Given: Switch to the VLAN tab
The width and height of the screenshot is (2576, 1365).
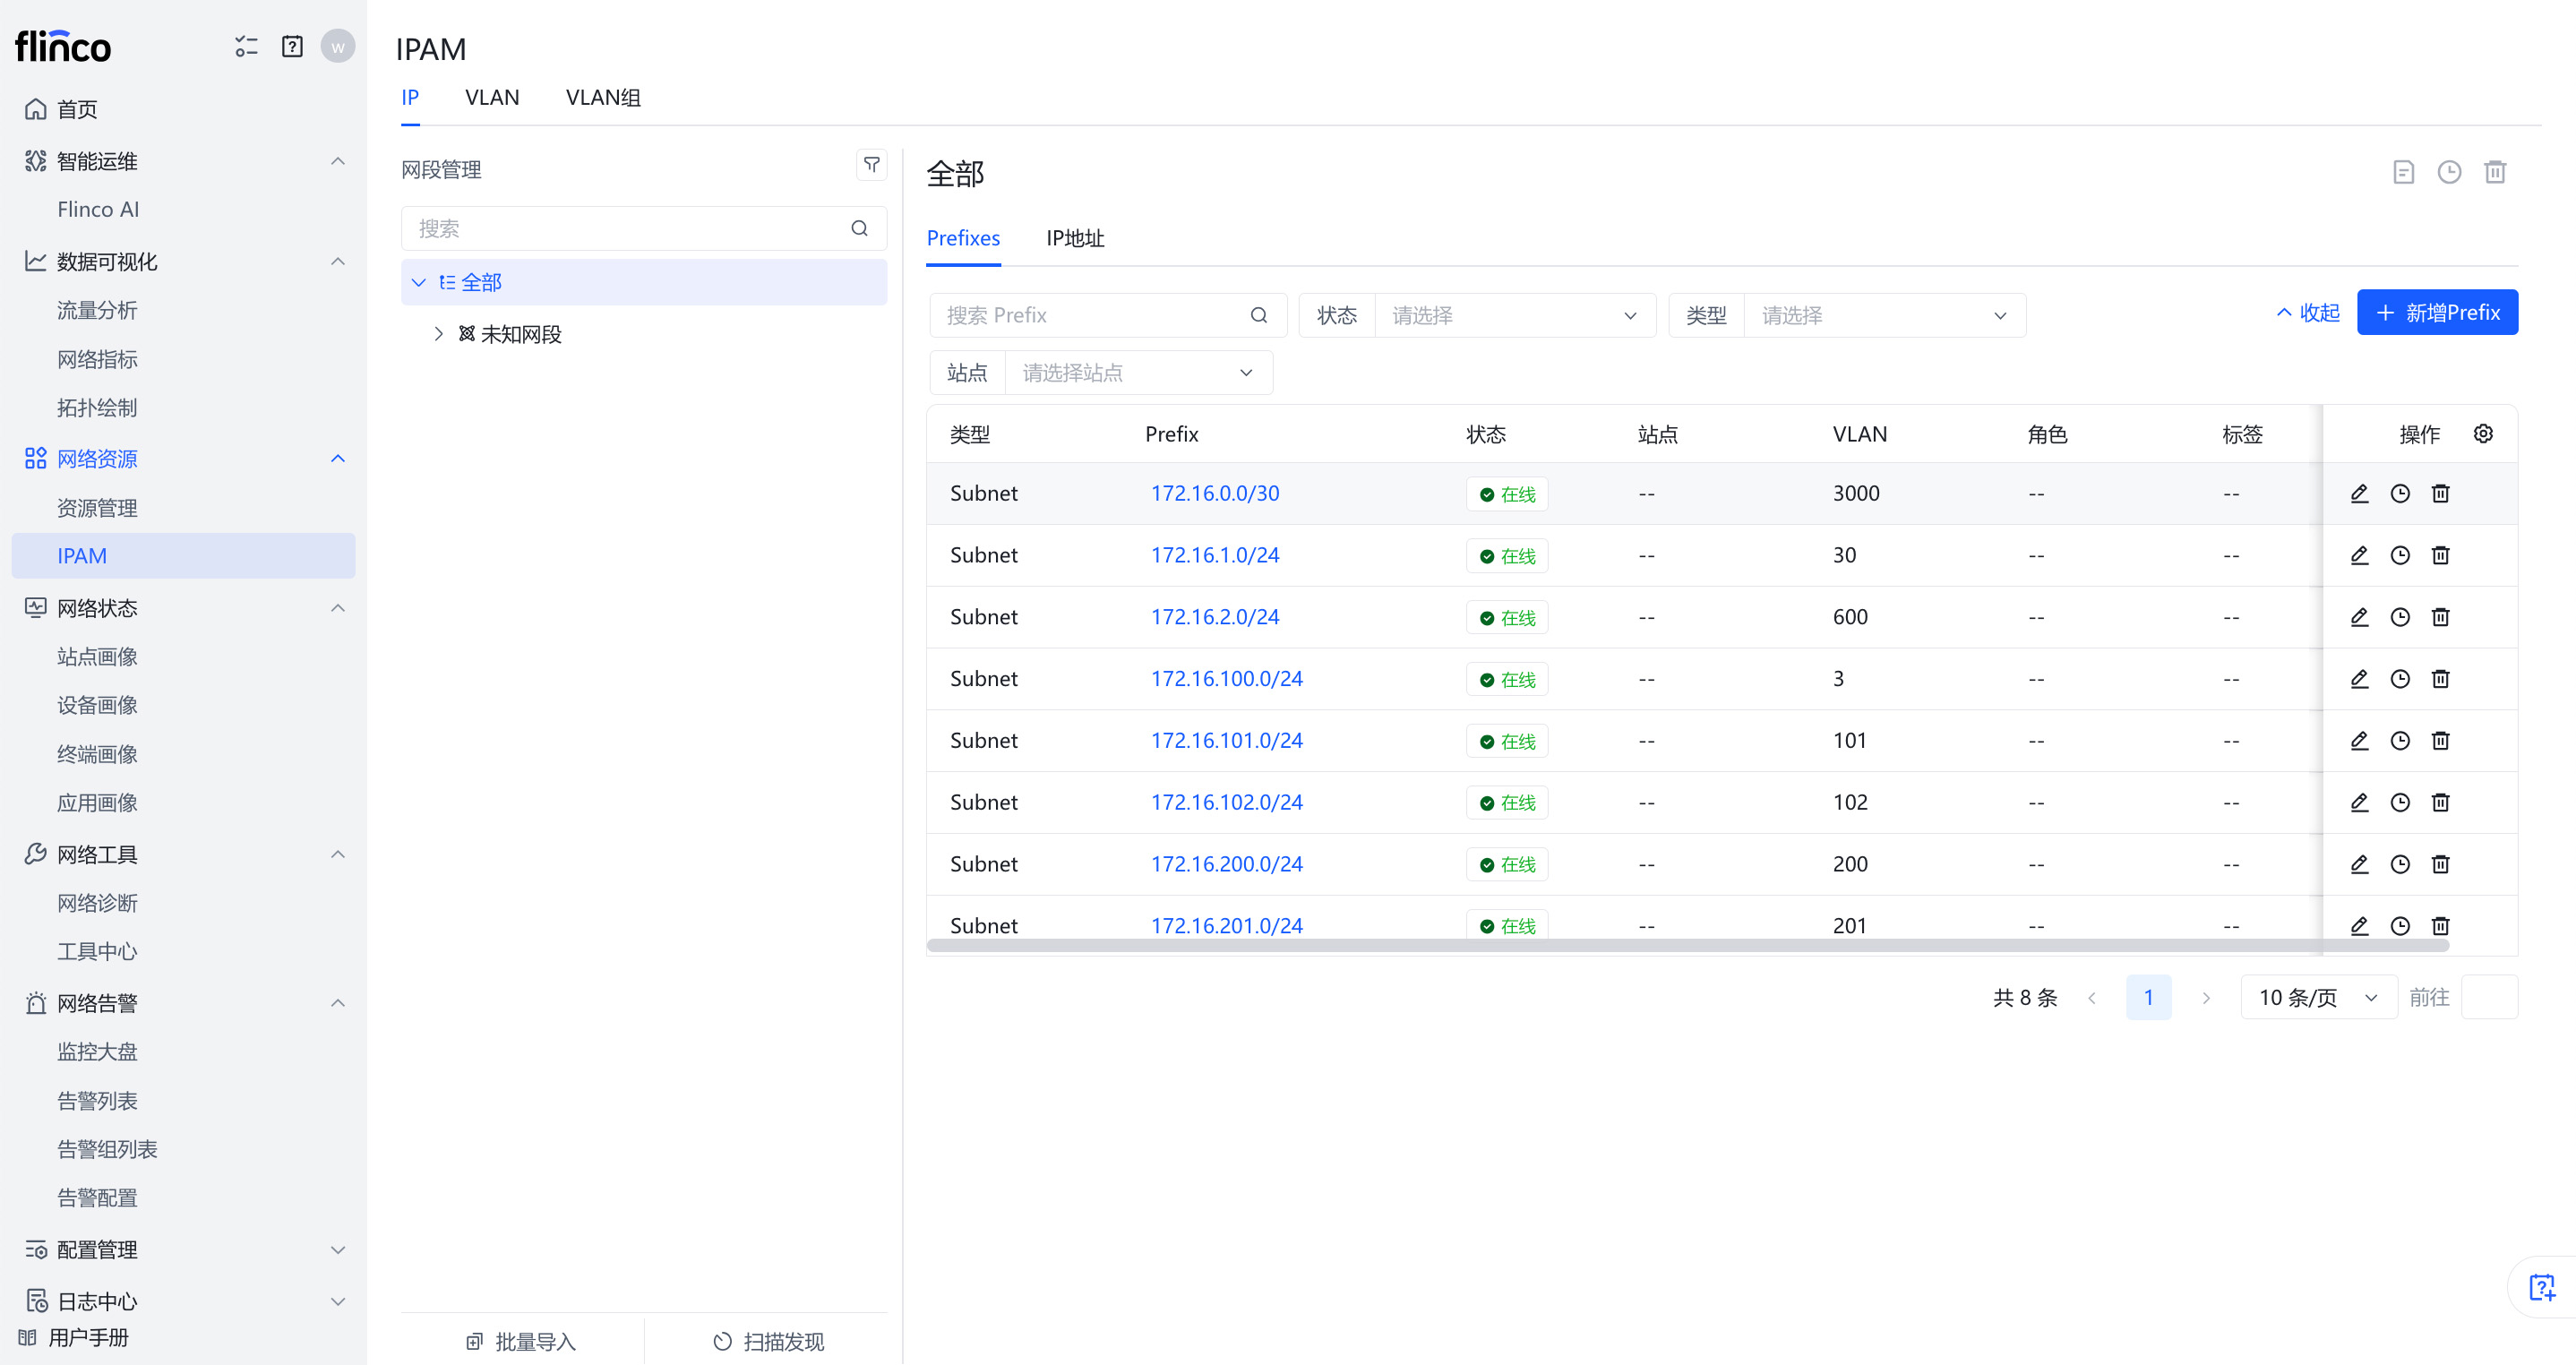Looking at the screenshot, I should (x=492, y=97).
